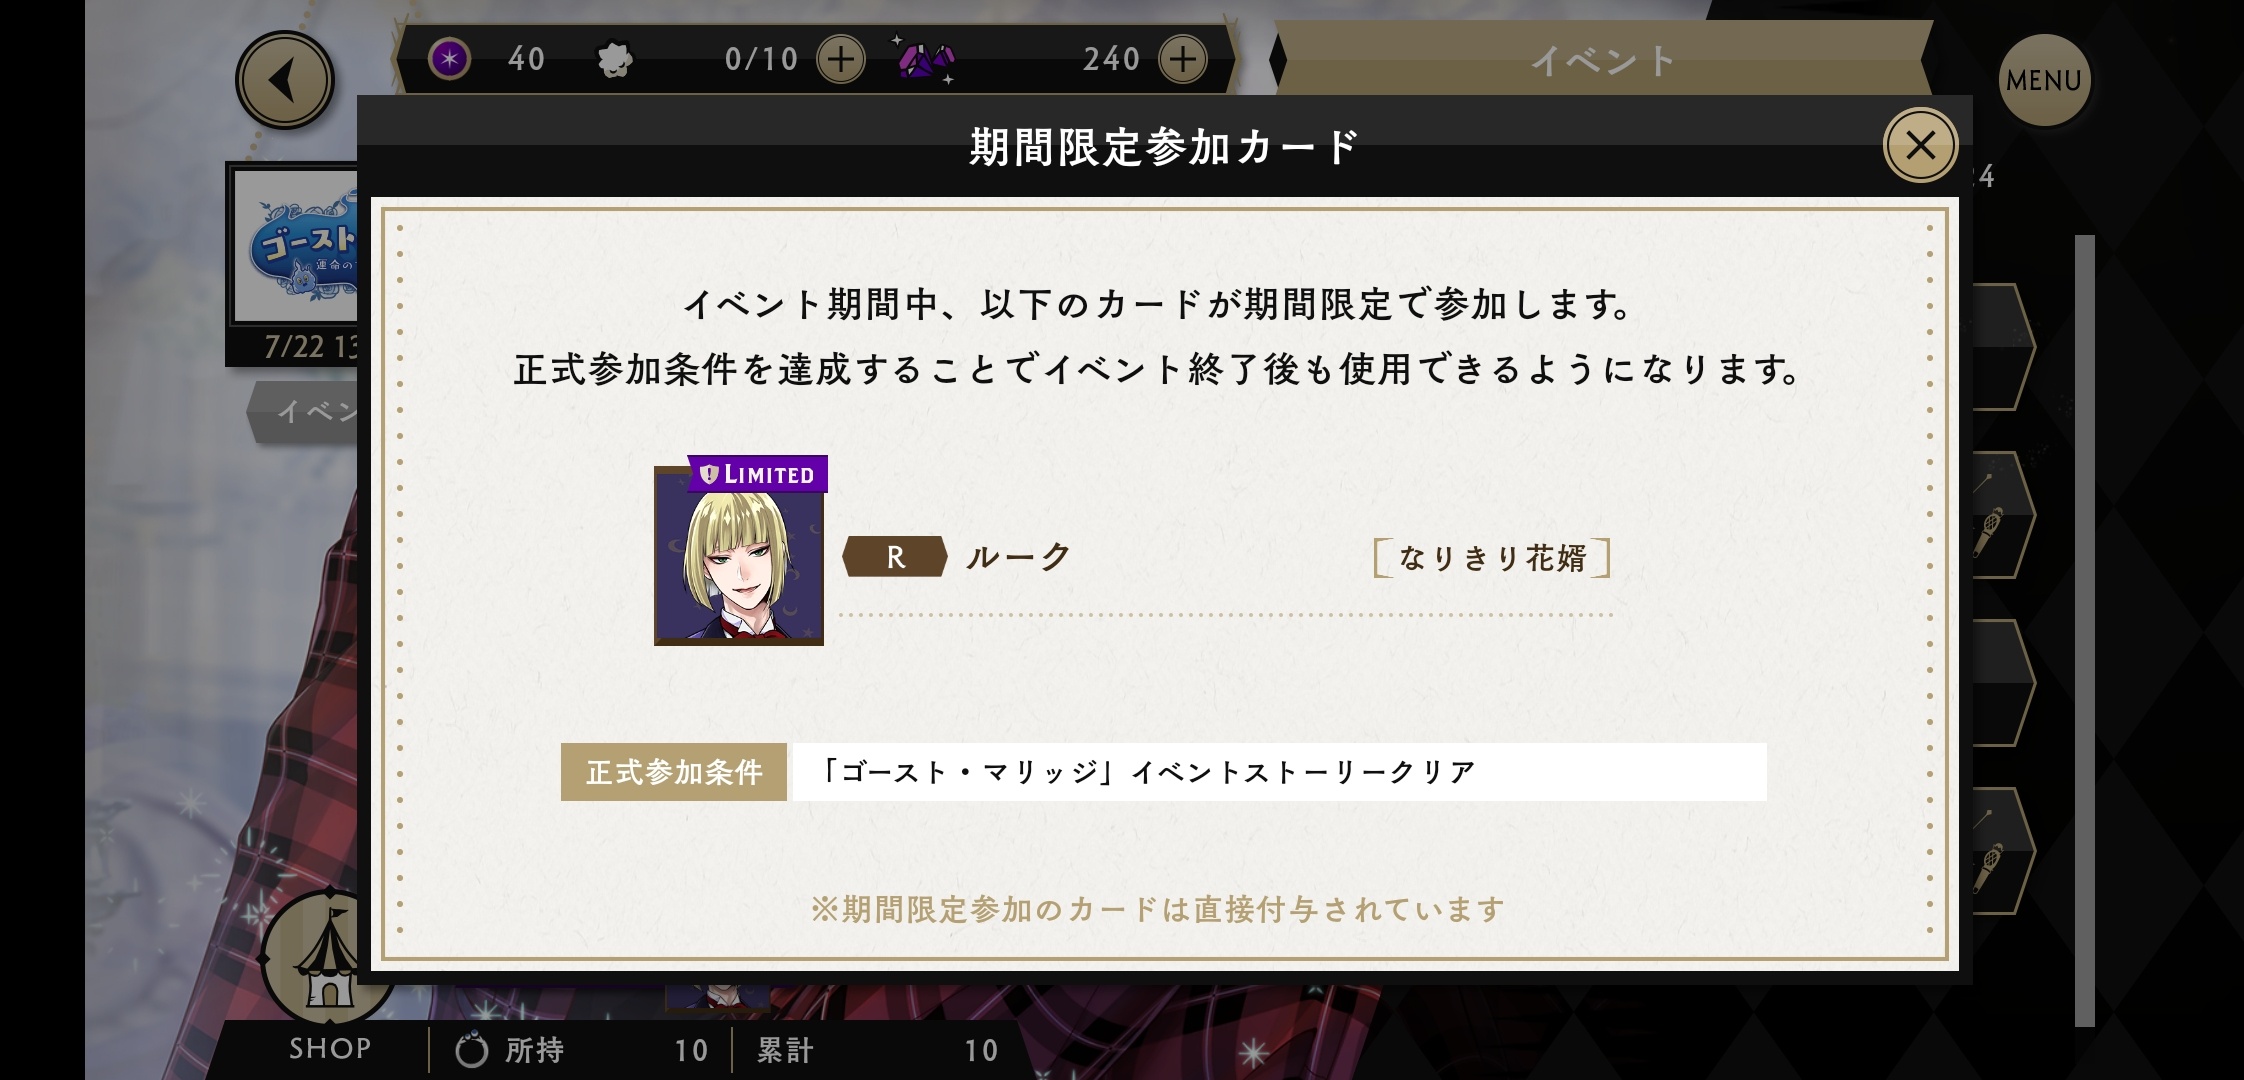Add stamina with the plus beside 0/10
The width and height of the screenshot is (2244, 1080).
point(841,60)
